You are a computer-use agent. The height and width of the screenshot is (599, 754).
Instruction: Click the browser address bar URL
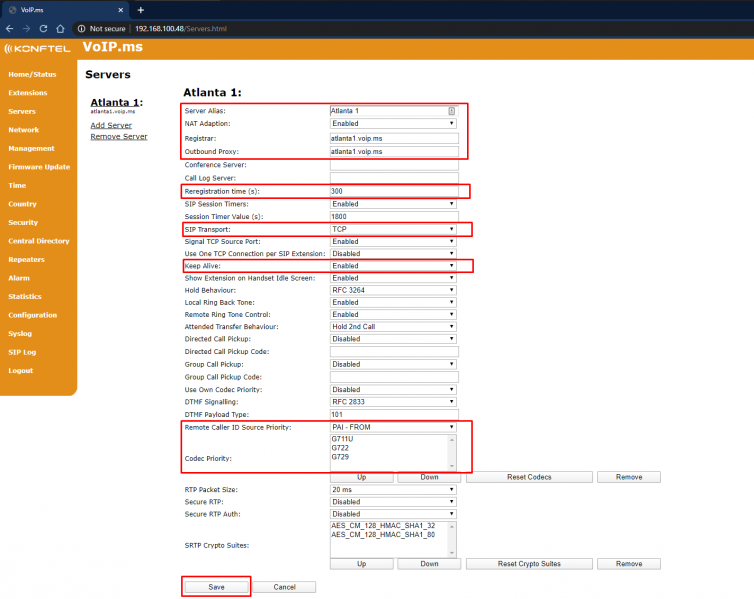181,29
